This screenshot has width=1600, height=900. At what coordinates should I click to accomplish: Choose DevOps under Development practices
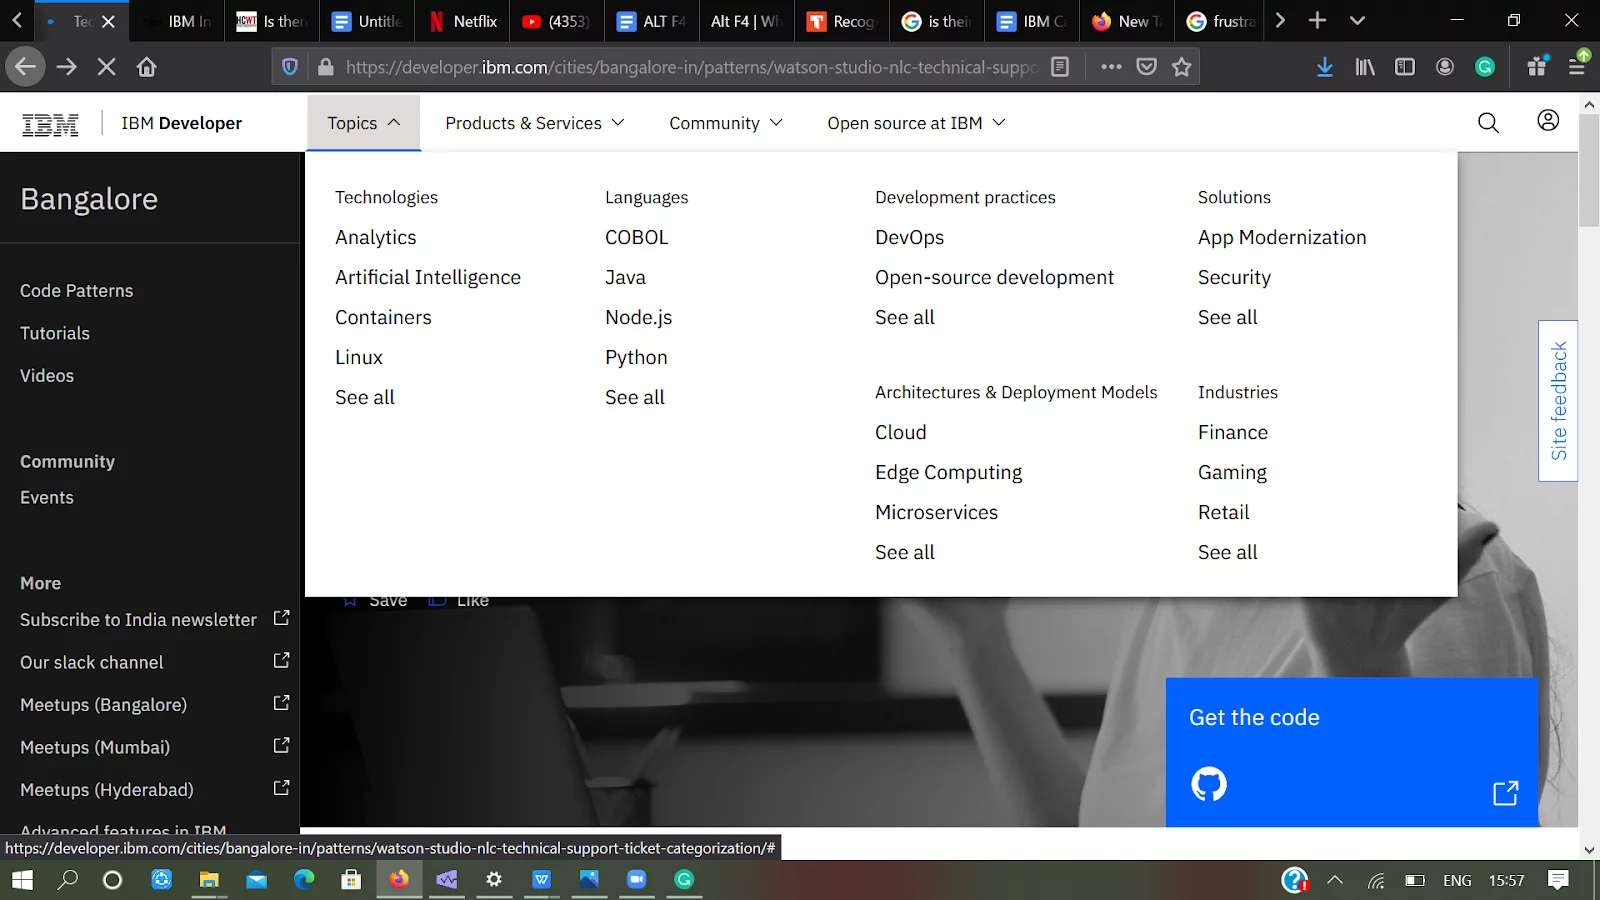click(909, 237)
